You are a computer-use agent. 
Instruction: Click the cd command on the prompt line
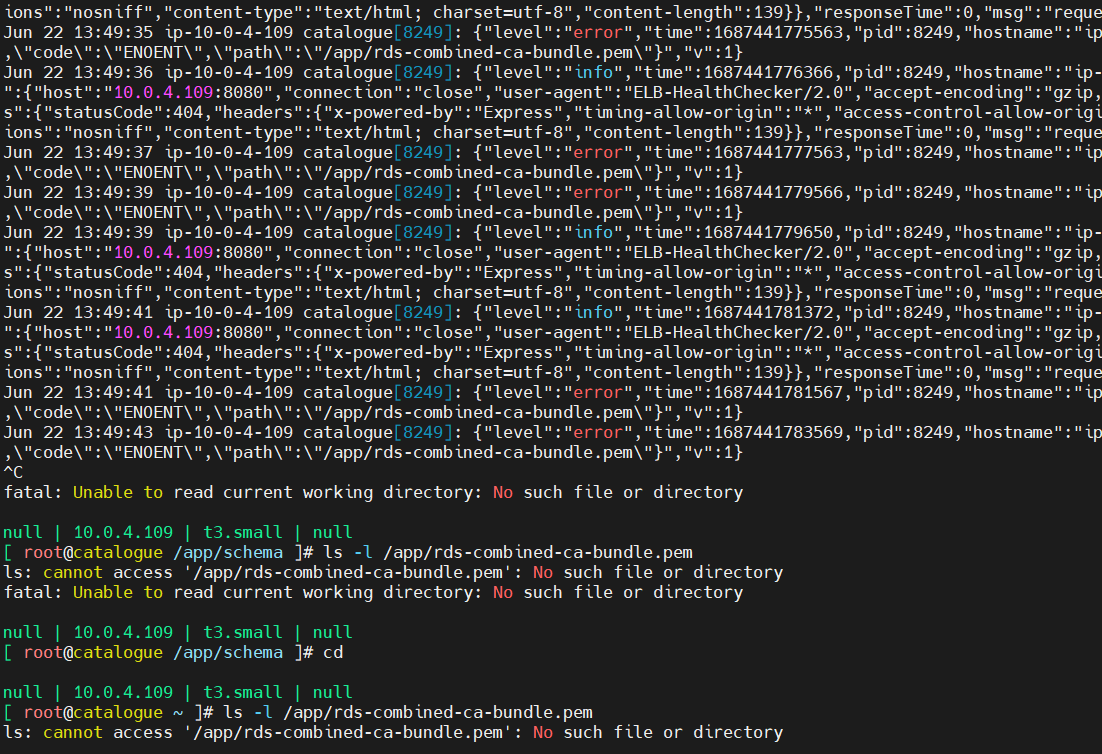tap(336, 652)
